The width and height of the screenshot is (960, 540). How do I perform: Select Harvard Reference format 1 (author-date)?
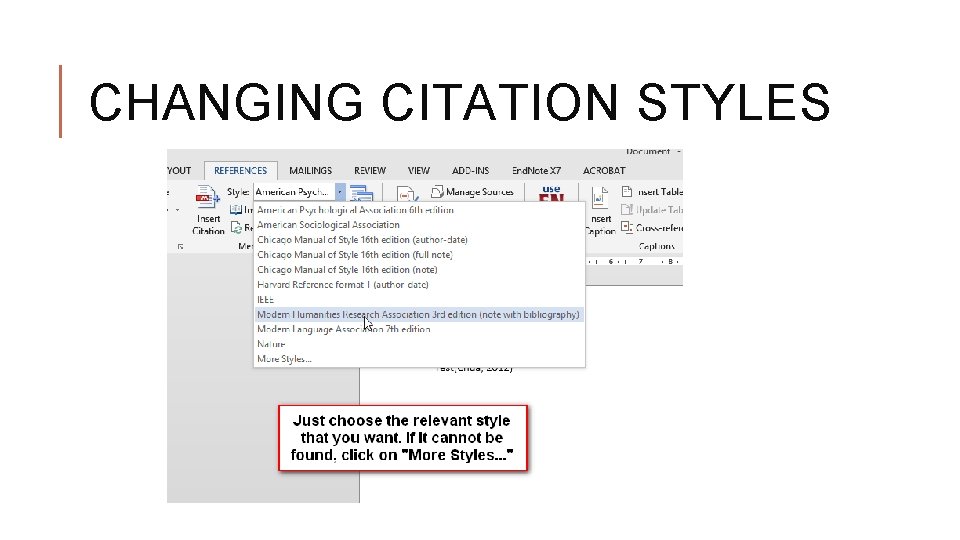coord(419,285)
